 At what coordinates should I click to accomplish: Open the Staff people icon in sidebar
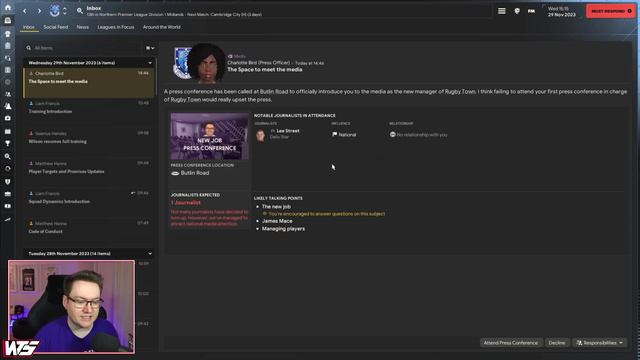click(x=8, y=94)
